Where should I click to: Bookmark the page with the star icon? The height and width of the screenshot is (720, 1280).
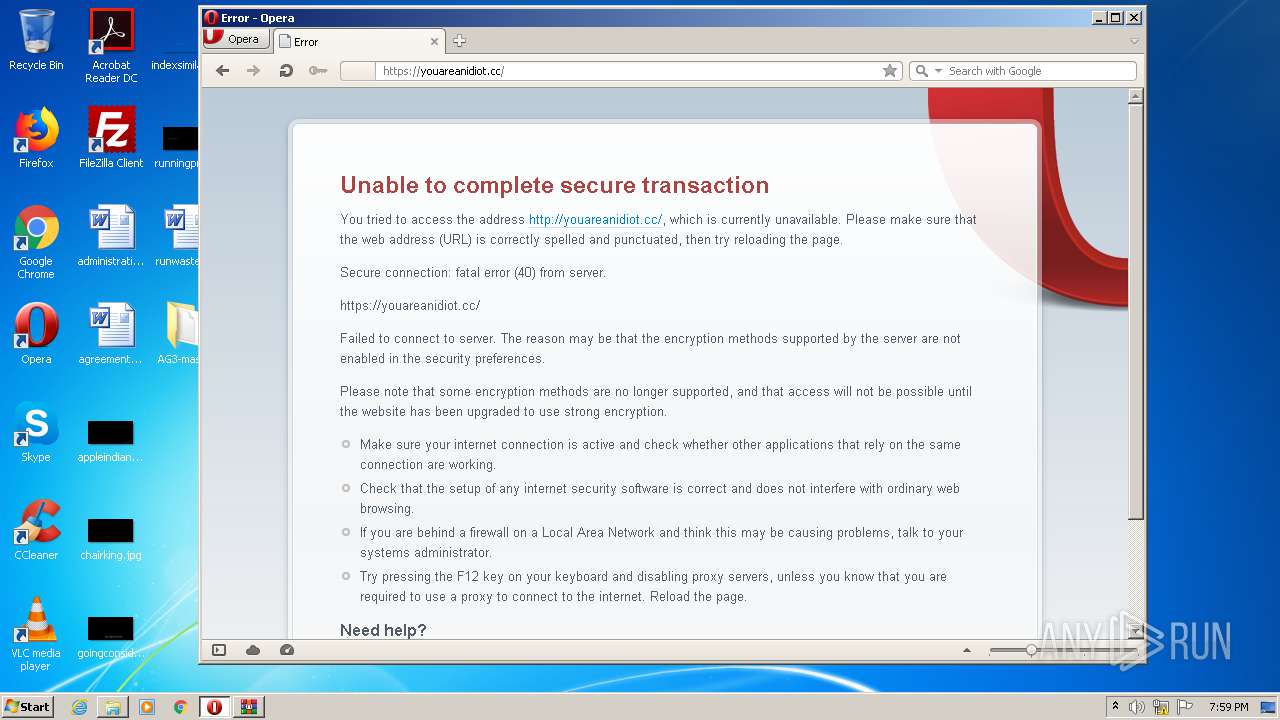[x=889, y=71]
